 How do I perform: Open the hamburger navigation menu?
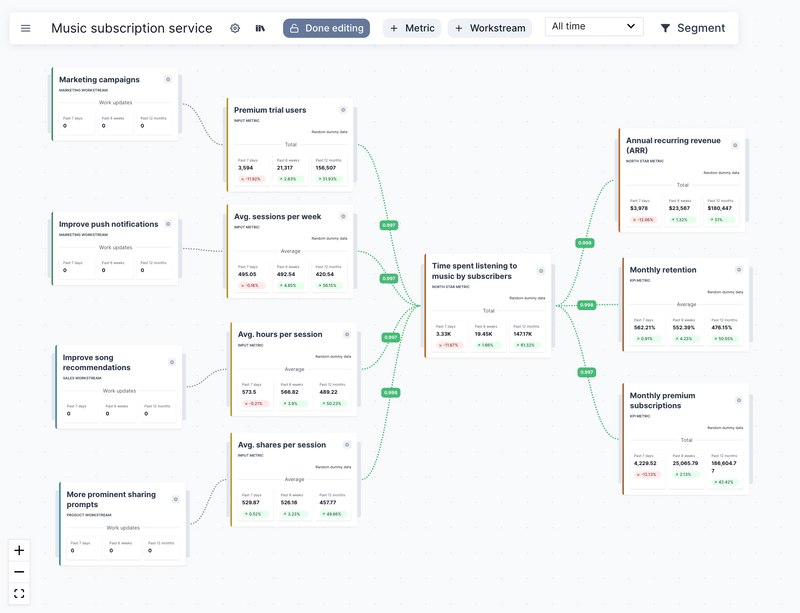(25, 28)
